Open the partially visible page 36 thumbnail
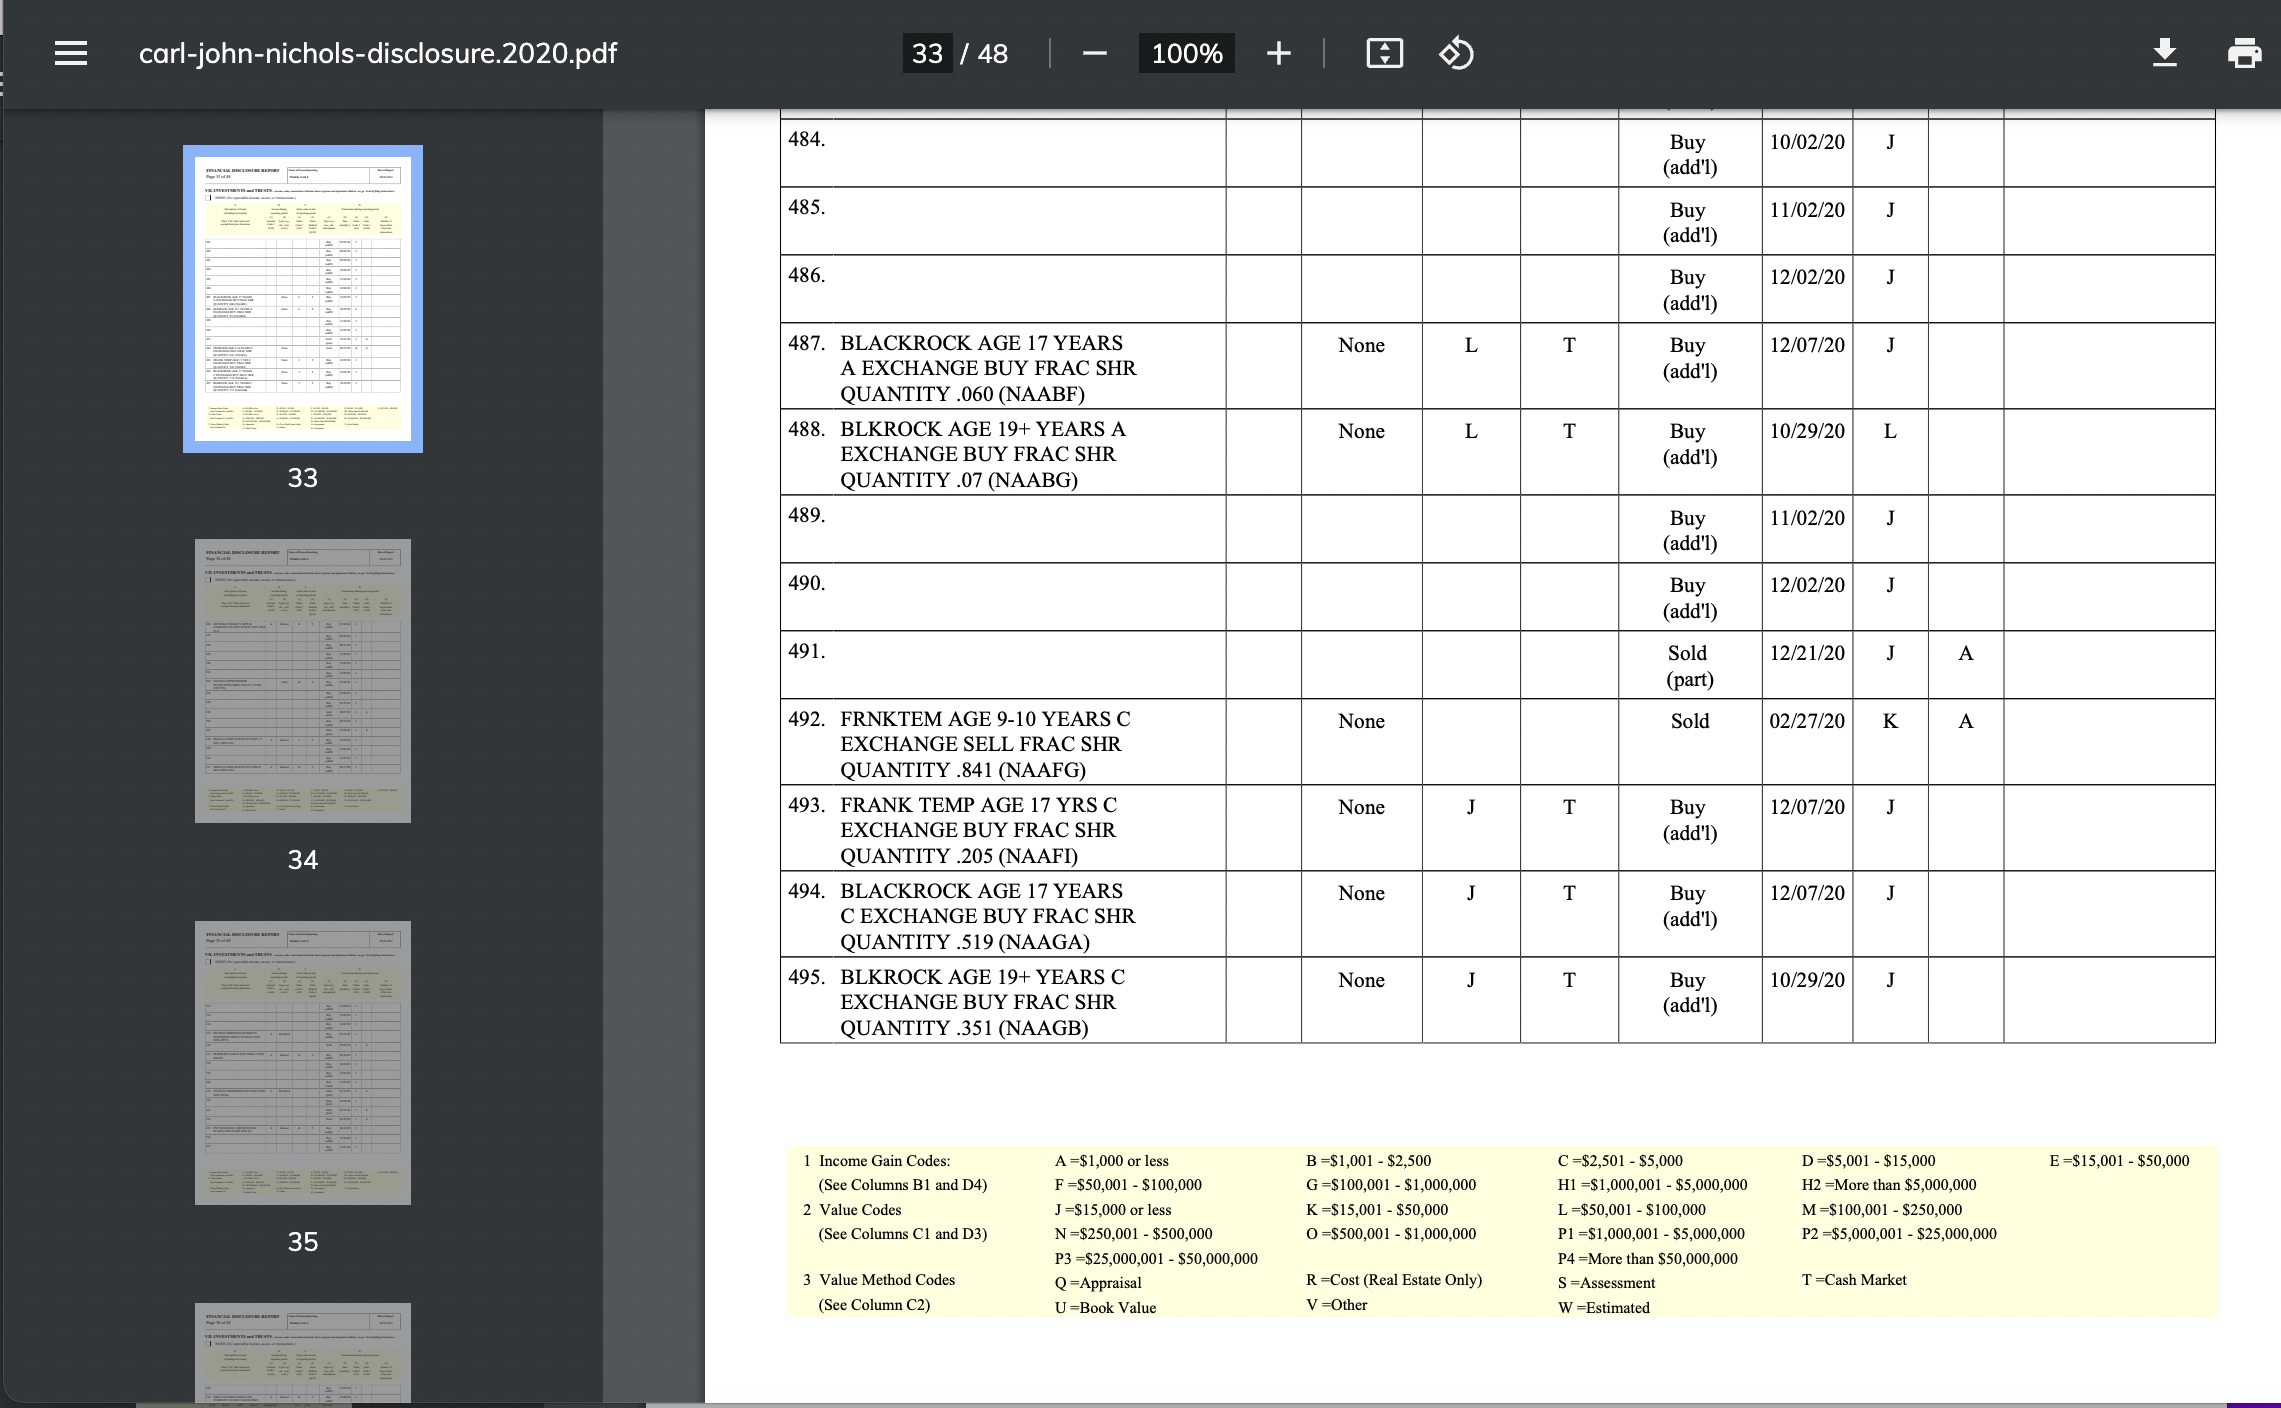Image resolution: width=2281 pixels, height=1408 pixels. (303, 1352)
